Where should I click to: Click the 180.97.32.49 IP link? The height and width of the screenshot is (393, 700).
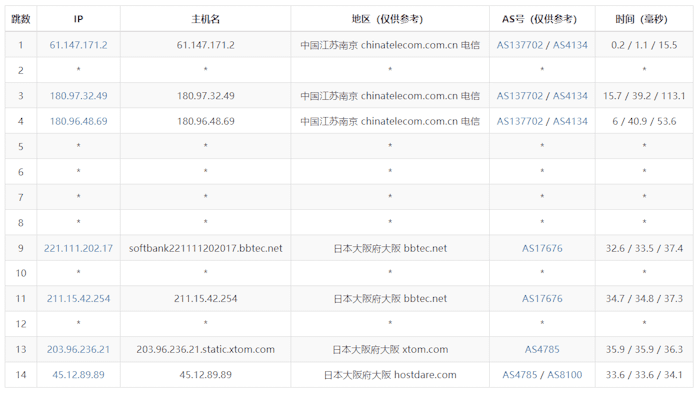coord(78,96)
